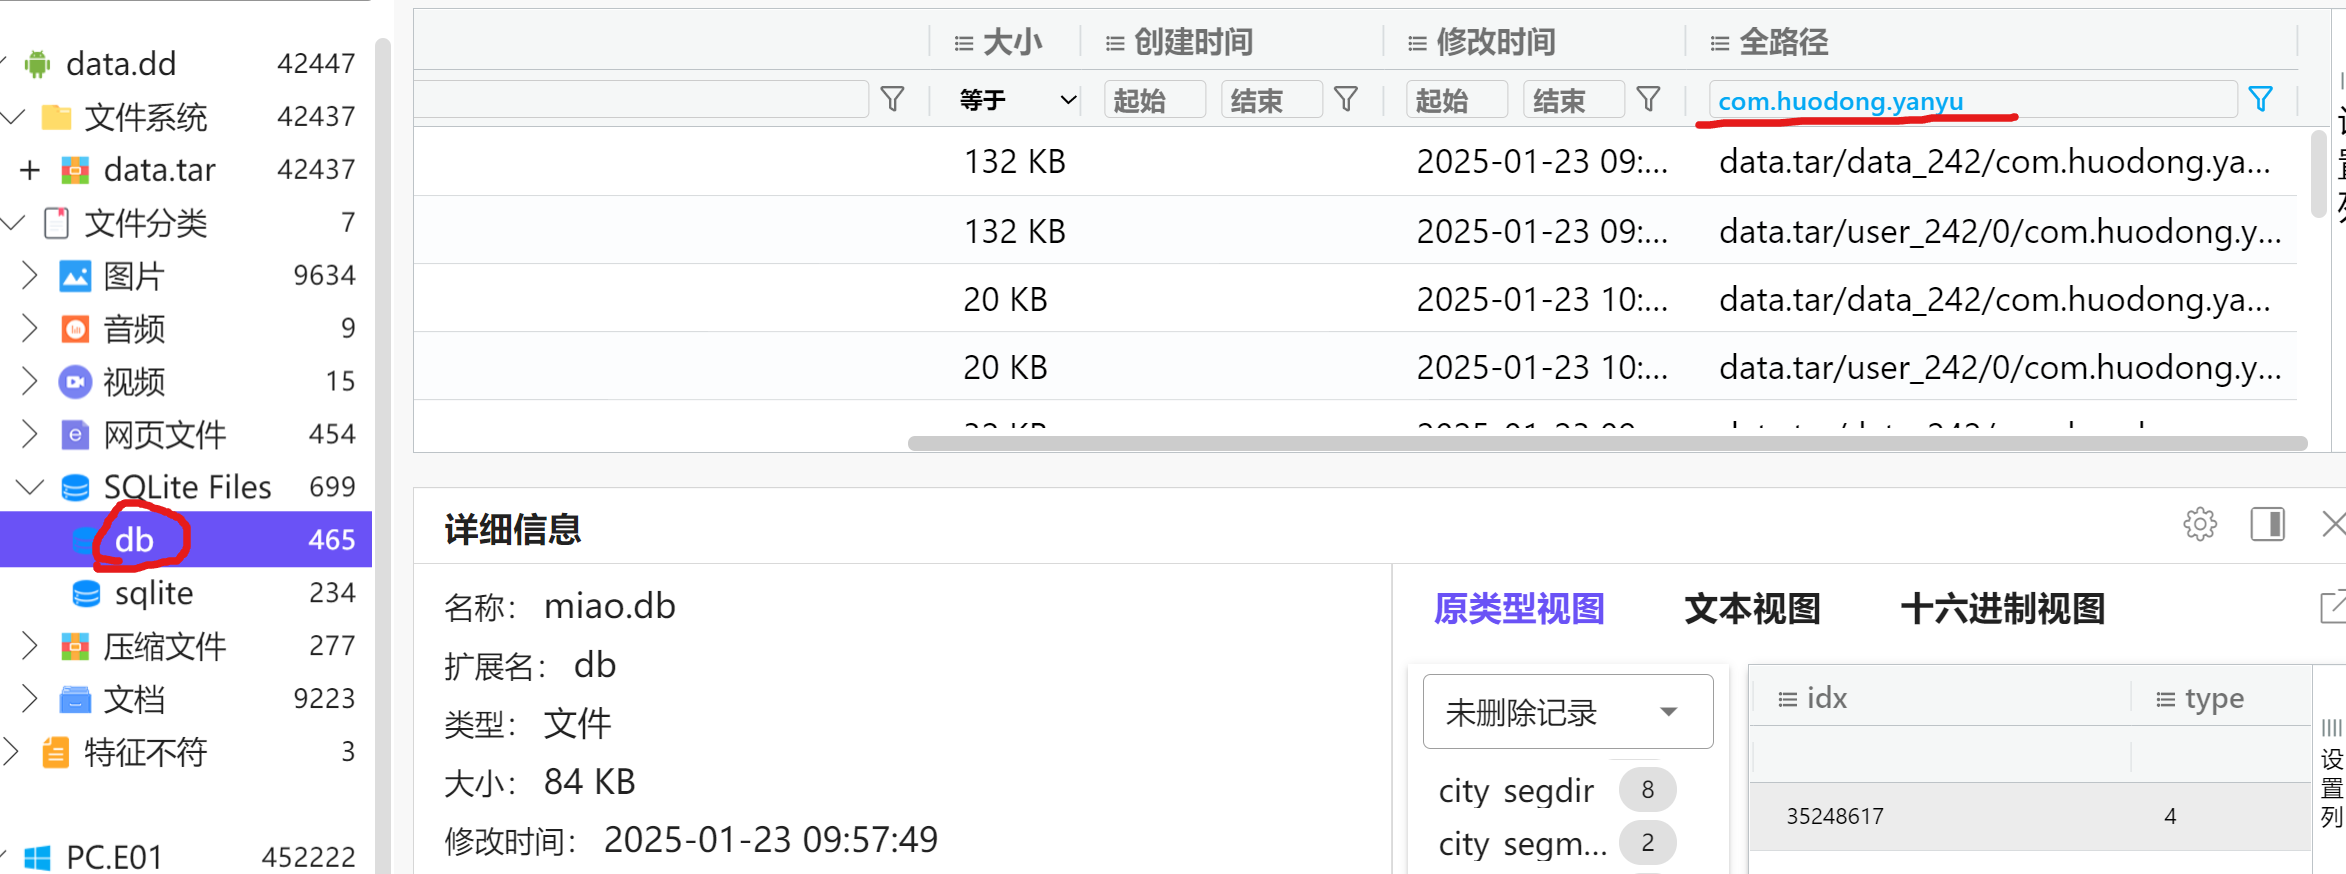2346x874 pixels.
Task: Select the city segdir table
Action: click(x=1516, y=790)
